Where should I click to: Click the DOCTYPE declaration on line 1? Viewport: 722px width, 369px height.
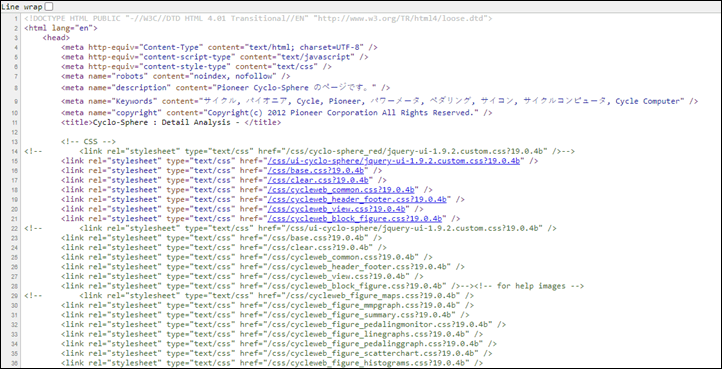[258, 18]
